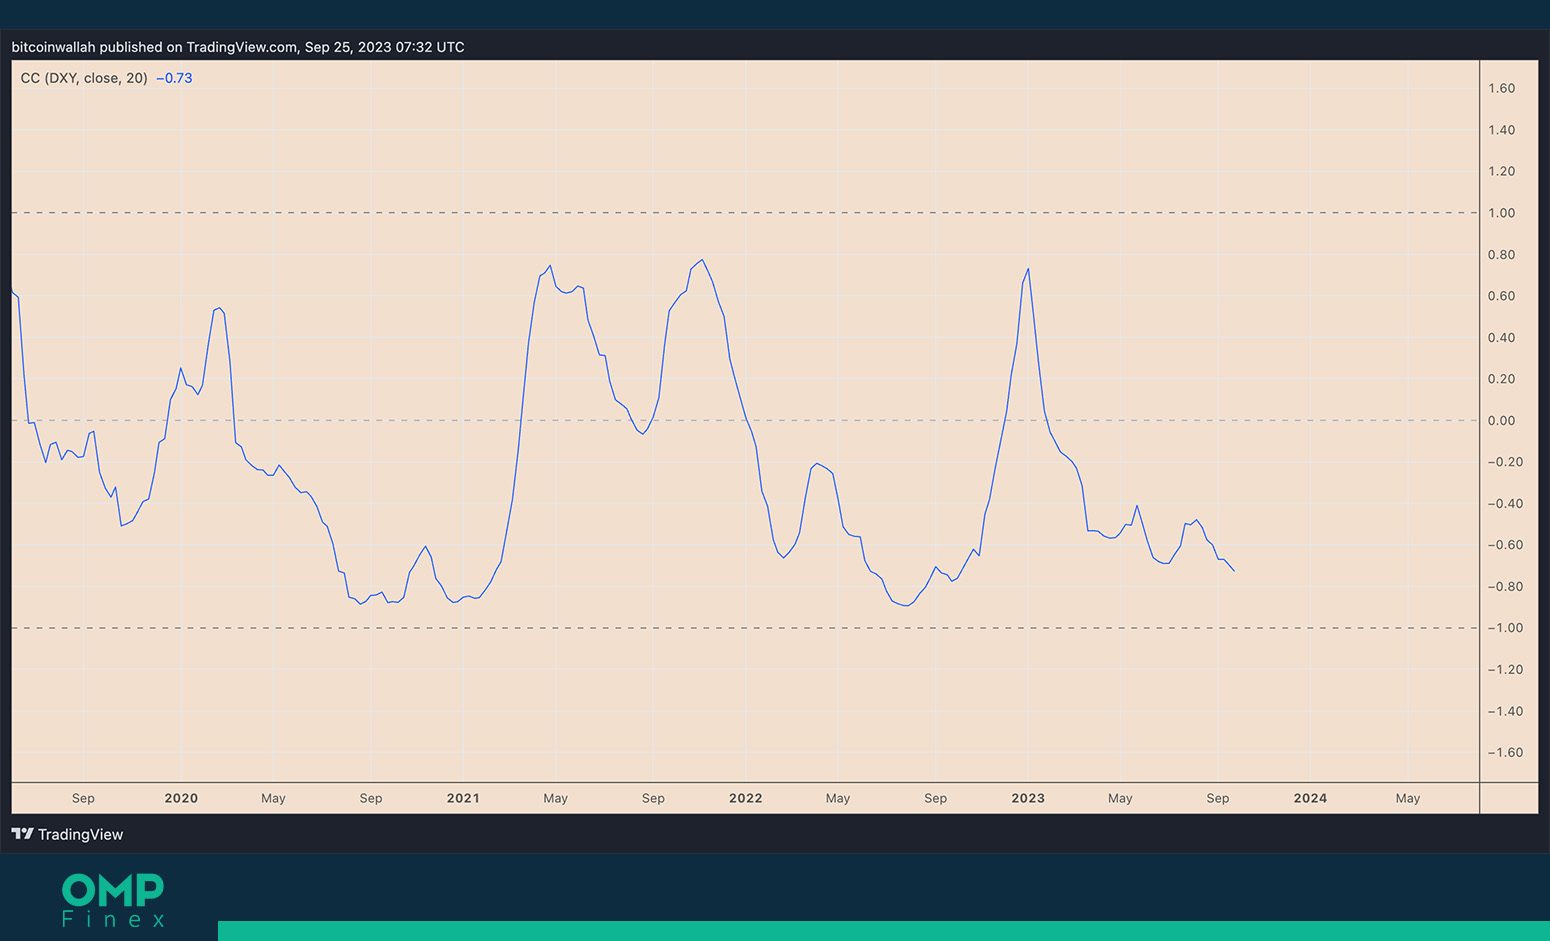Click the CC (DXY, close, 20) indicator label

(84, 78)
